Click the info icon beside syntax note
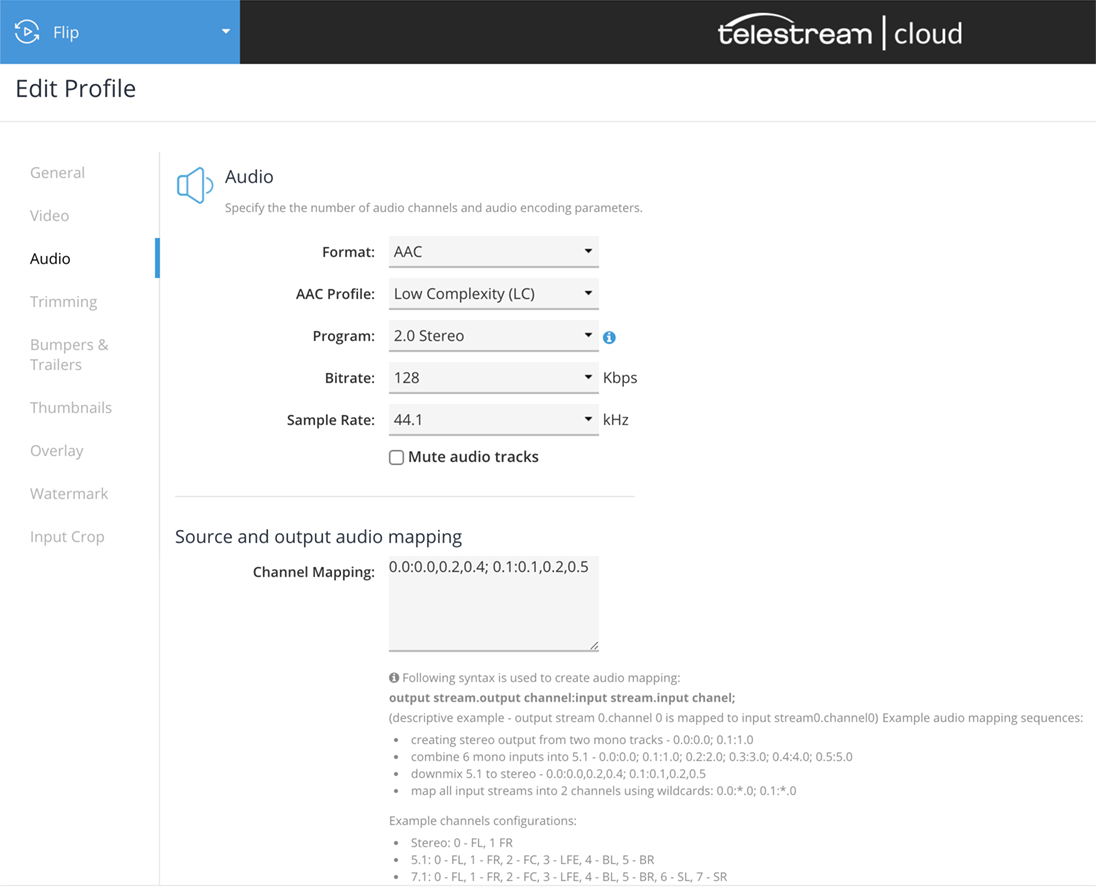 pyautogui.click(x=394, y=677)
